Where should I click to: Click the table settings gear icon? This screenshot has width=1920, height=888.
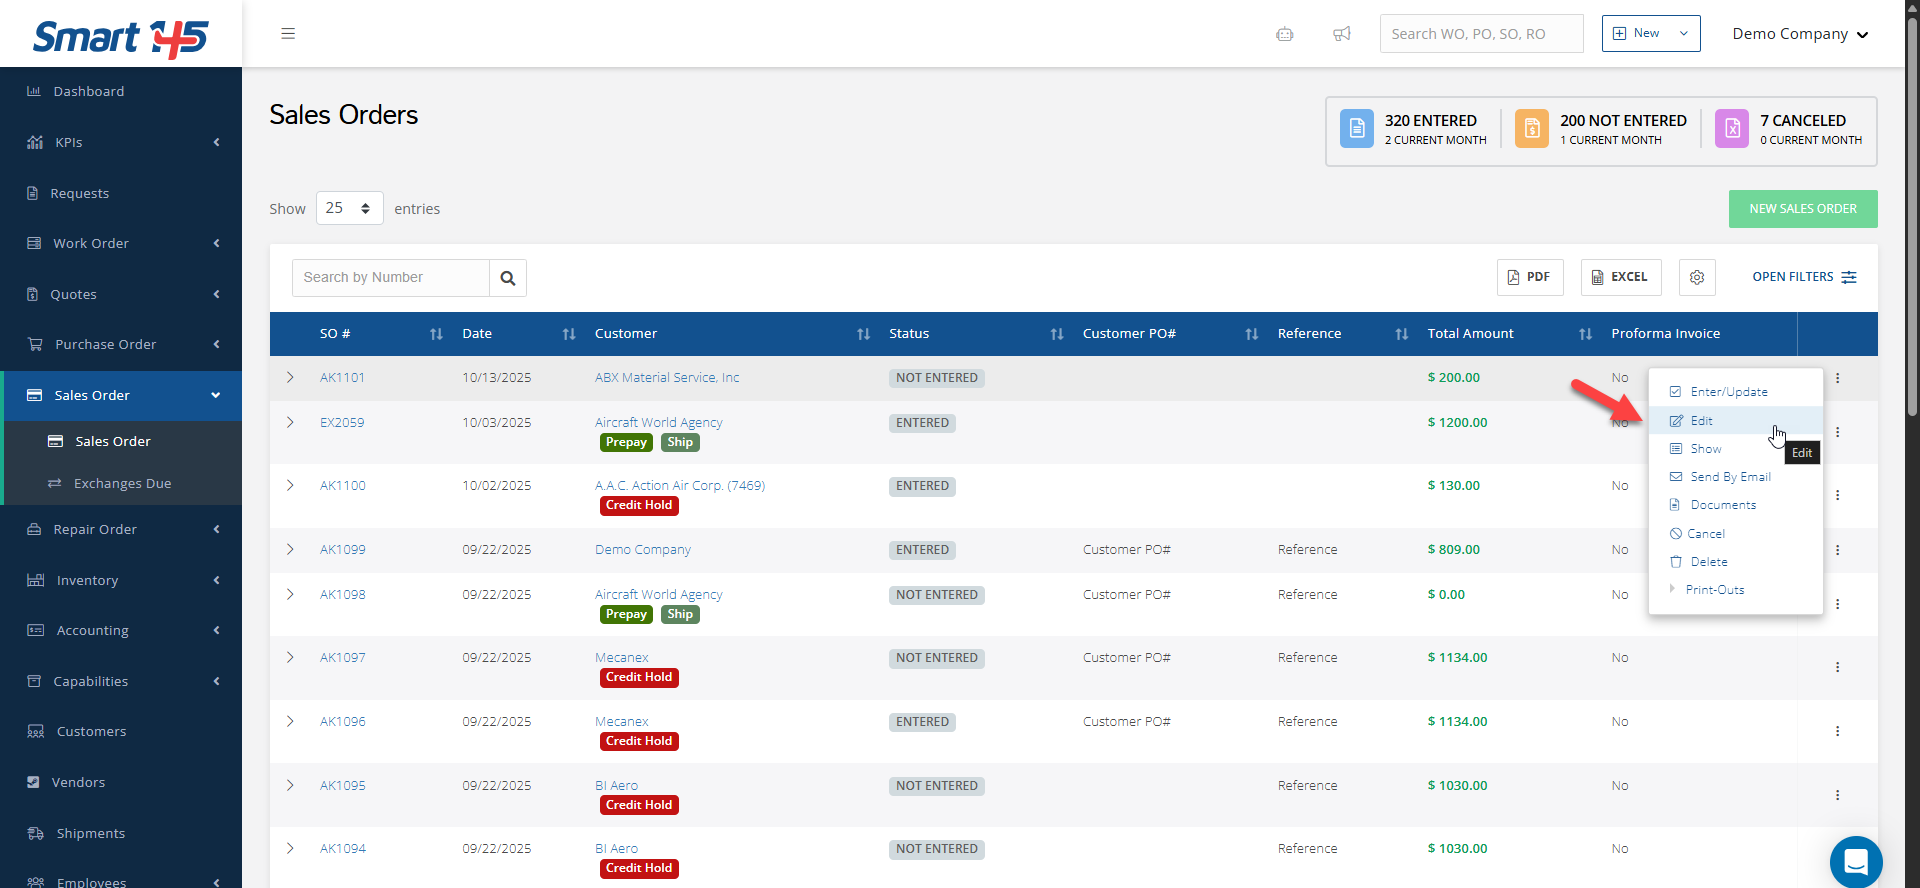(1697, 278)
